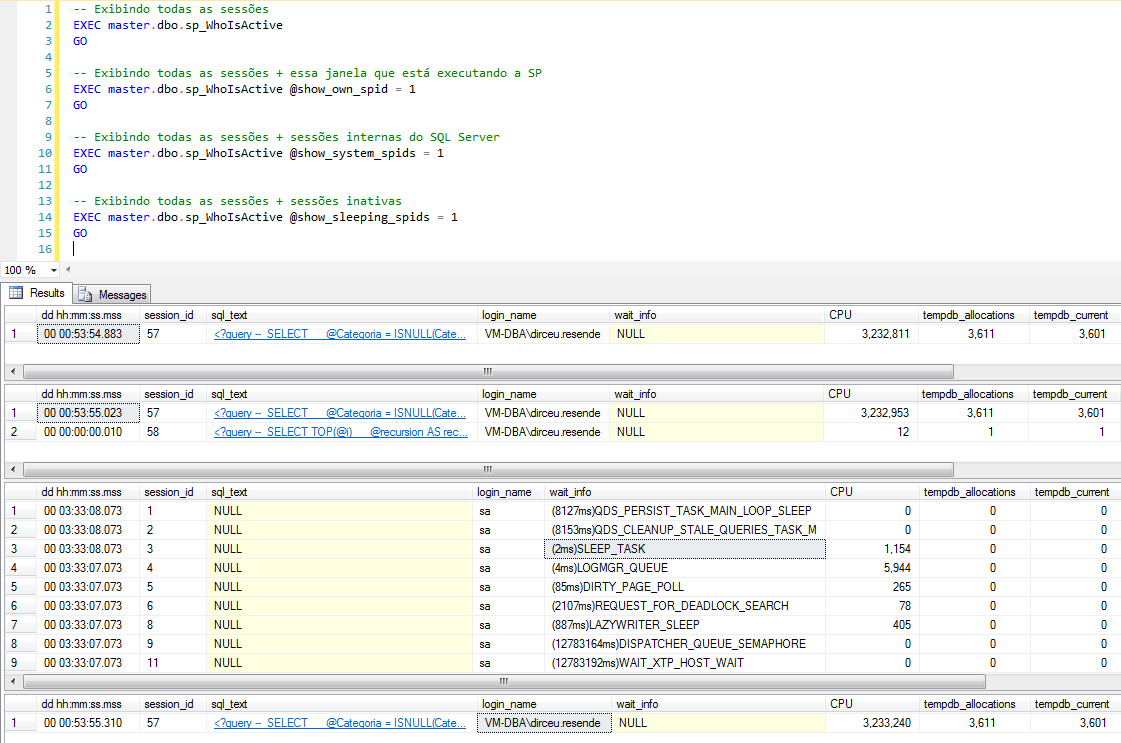Click the Messages tab page icon
1121x743 pixels.
(85, 295)
